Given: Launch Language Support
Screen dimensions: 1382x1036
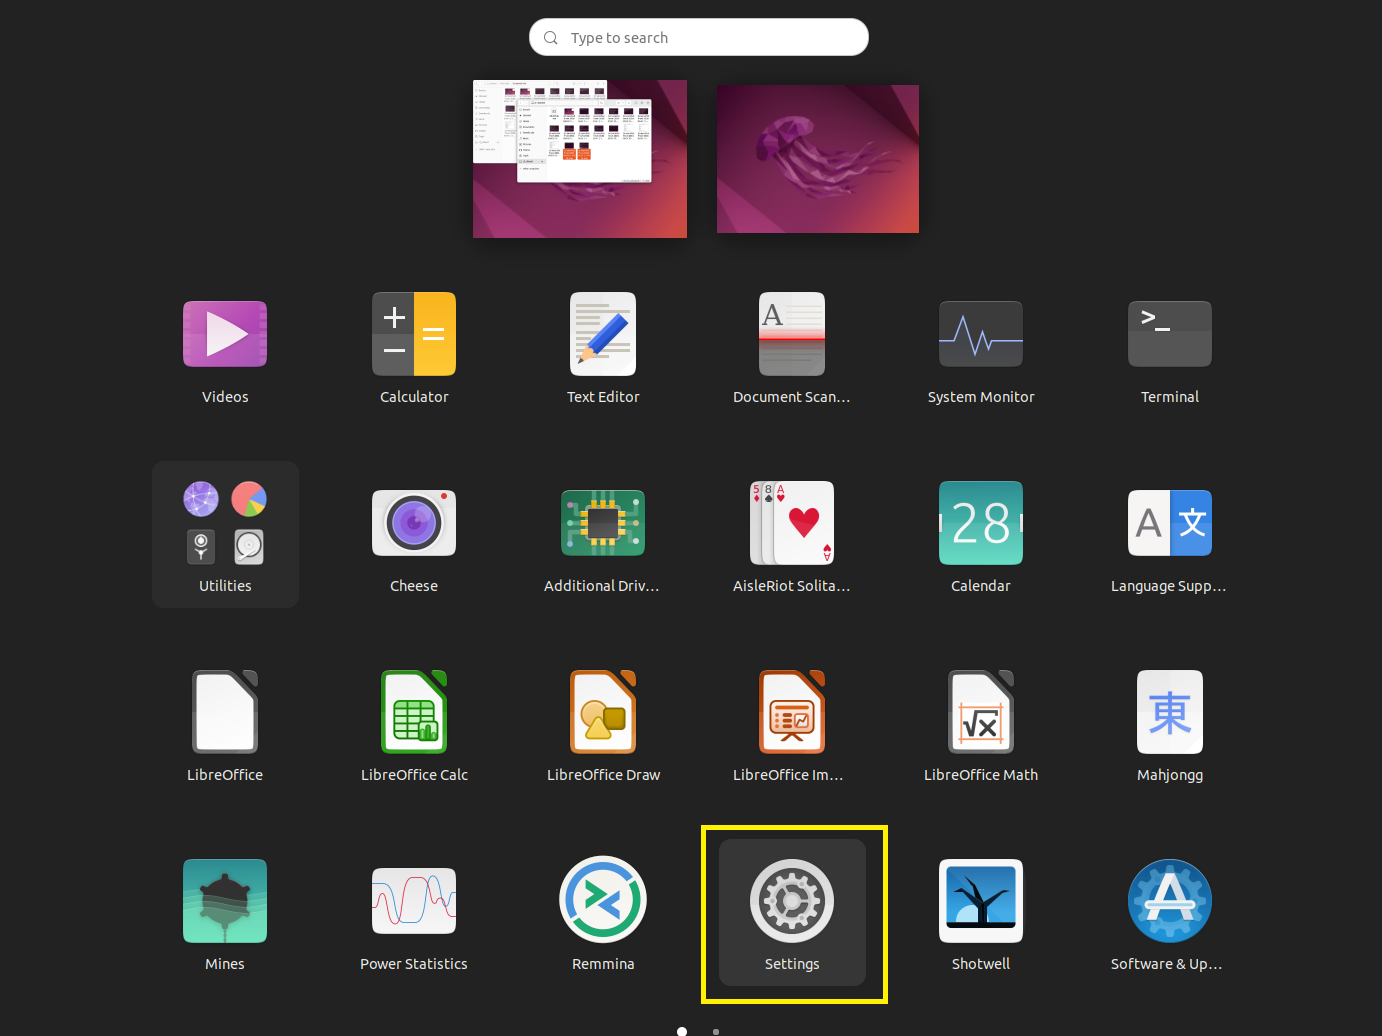Looking at the screenshot, I should 1170,523.
